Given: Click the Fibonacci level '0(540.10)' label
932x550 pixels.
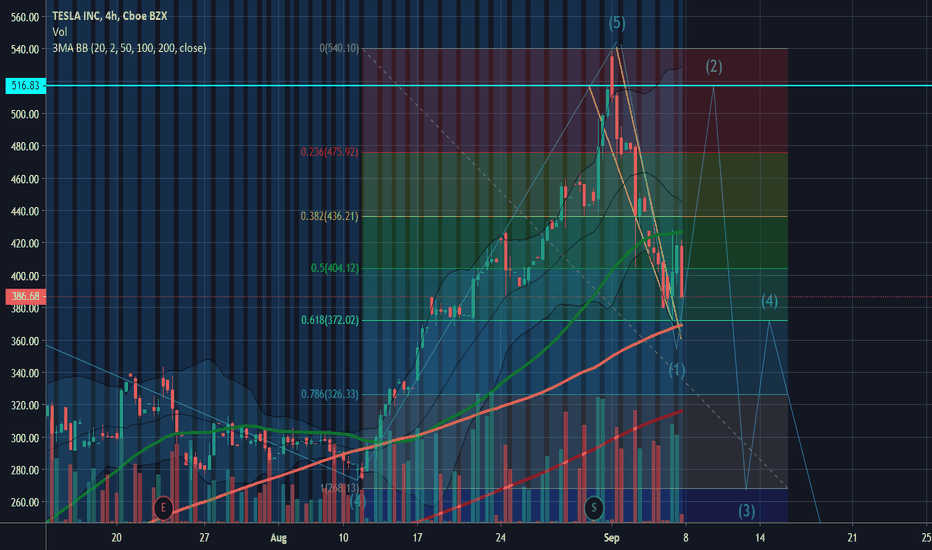Looking at the screenshot, I should pyautogui.click(x=339, y=48).
